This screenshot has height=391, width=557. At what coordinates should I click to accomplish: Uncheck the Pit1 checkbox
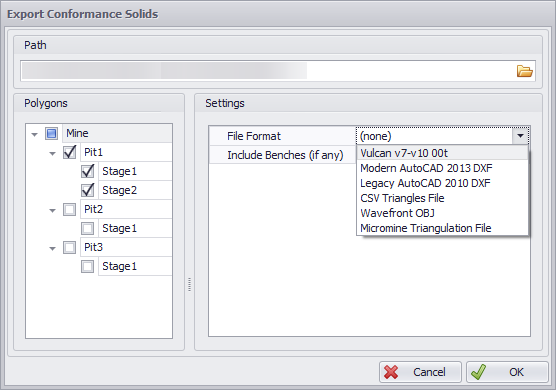[69, 152]
